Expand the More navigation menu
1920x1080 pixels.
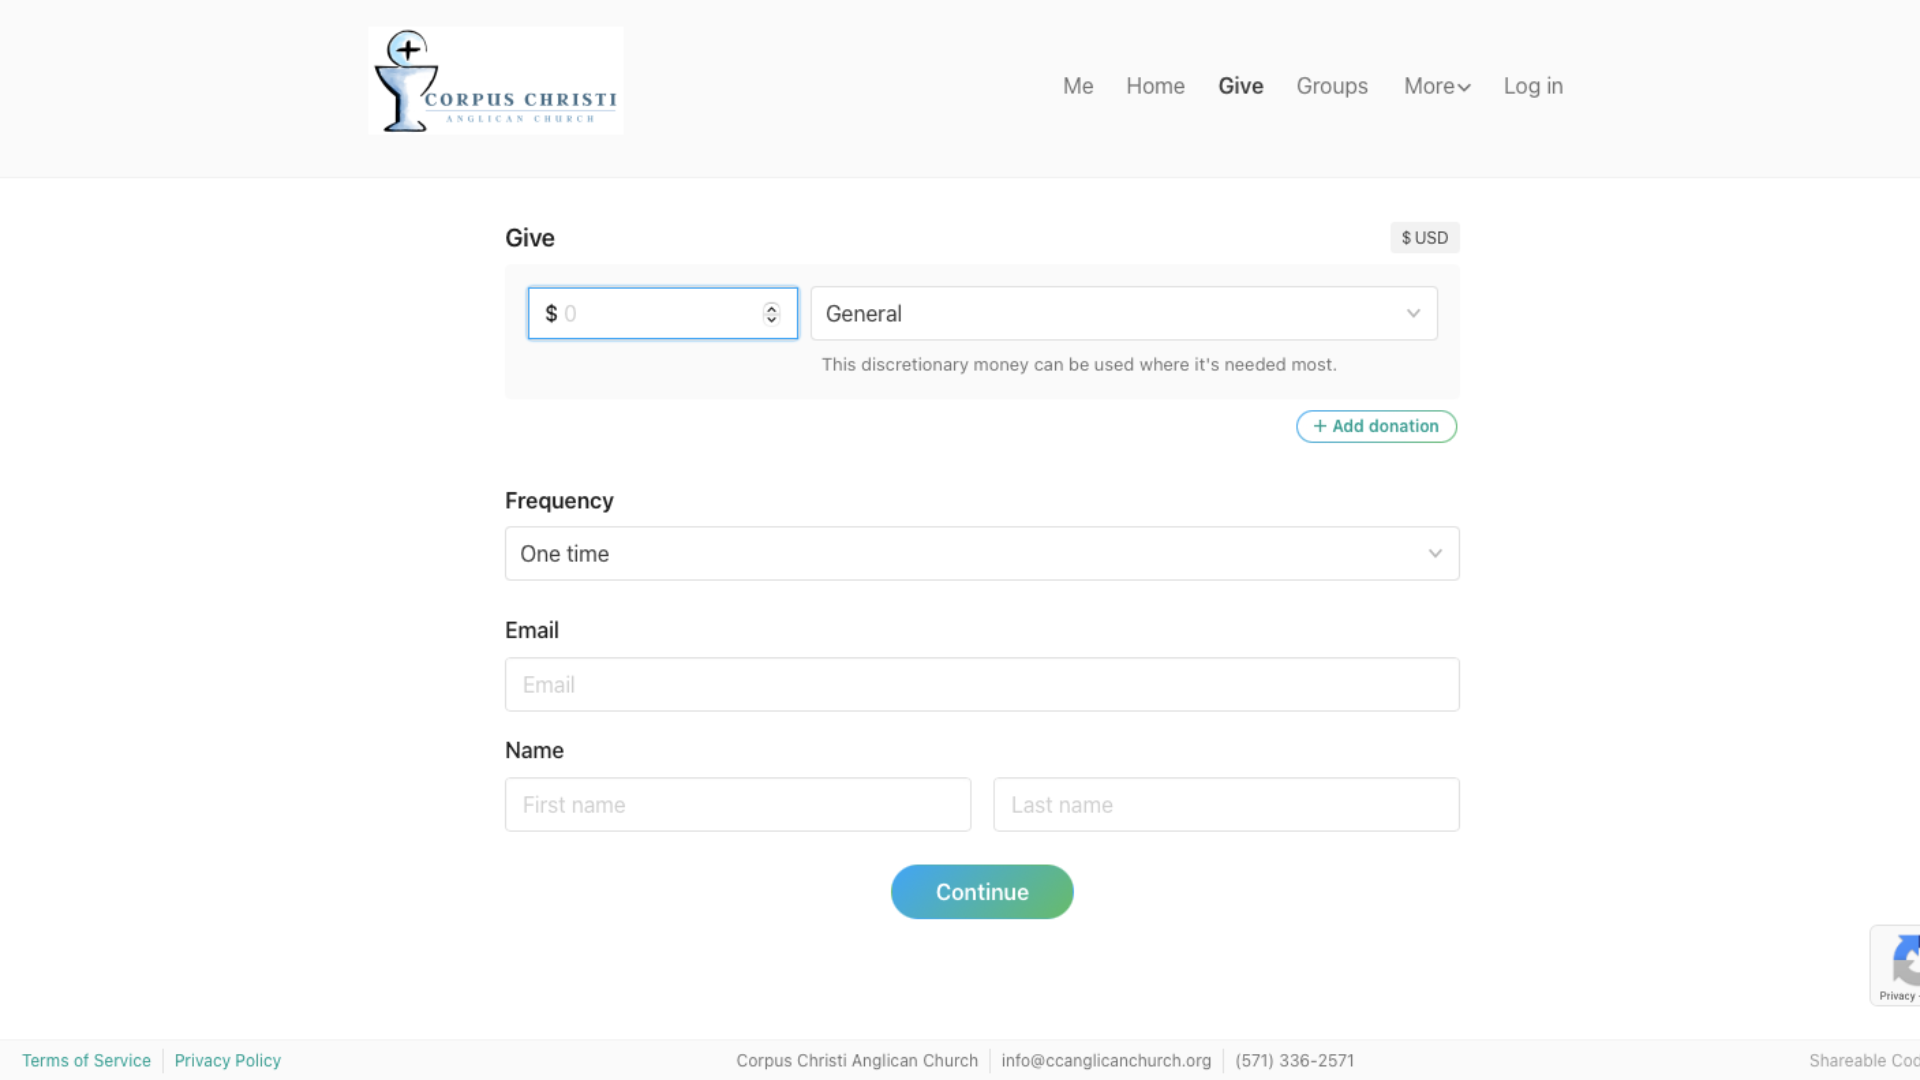click(1436, 86)
